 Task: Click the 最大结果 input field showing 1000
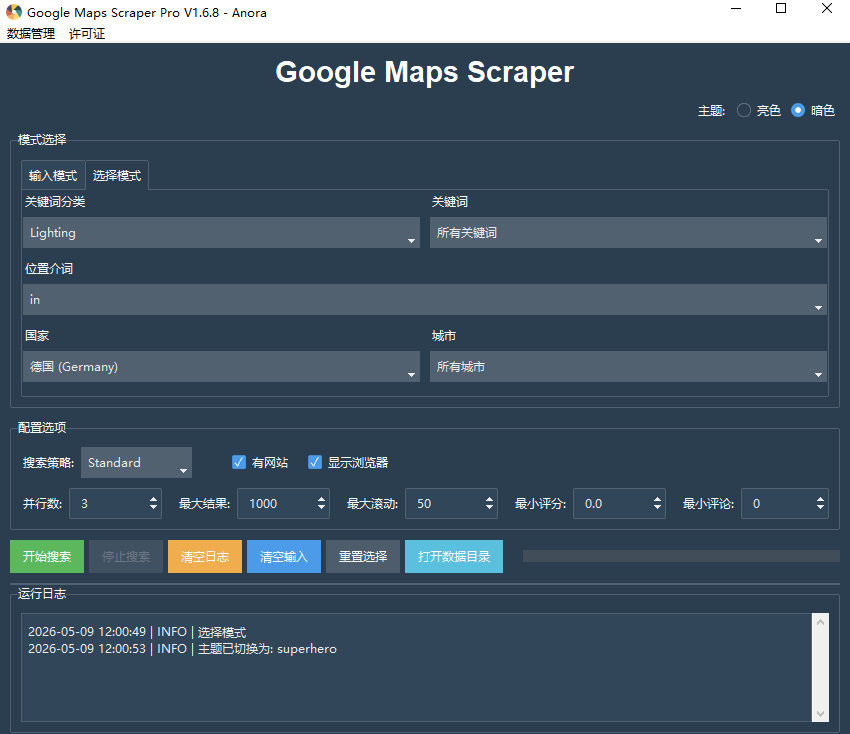coord(277,504)
